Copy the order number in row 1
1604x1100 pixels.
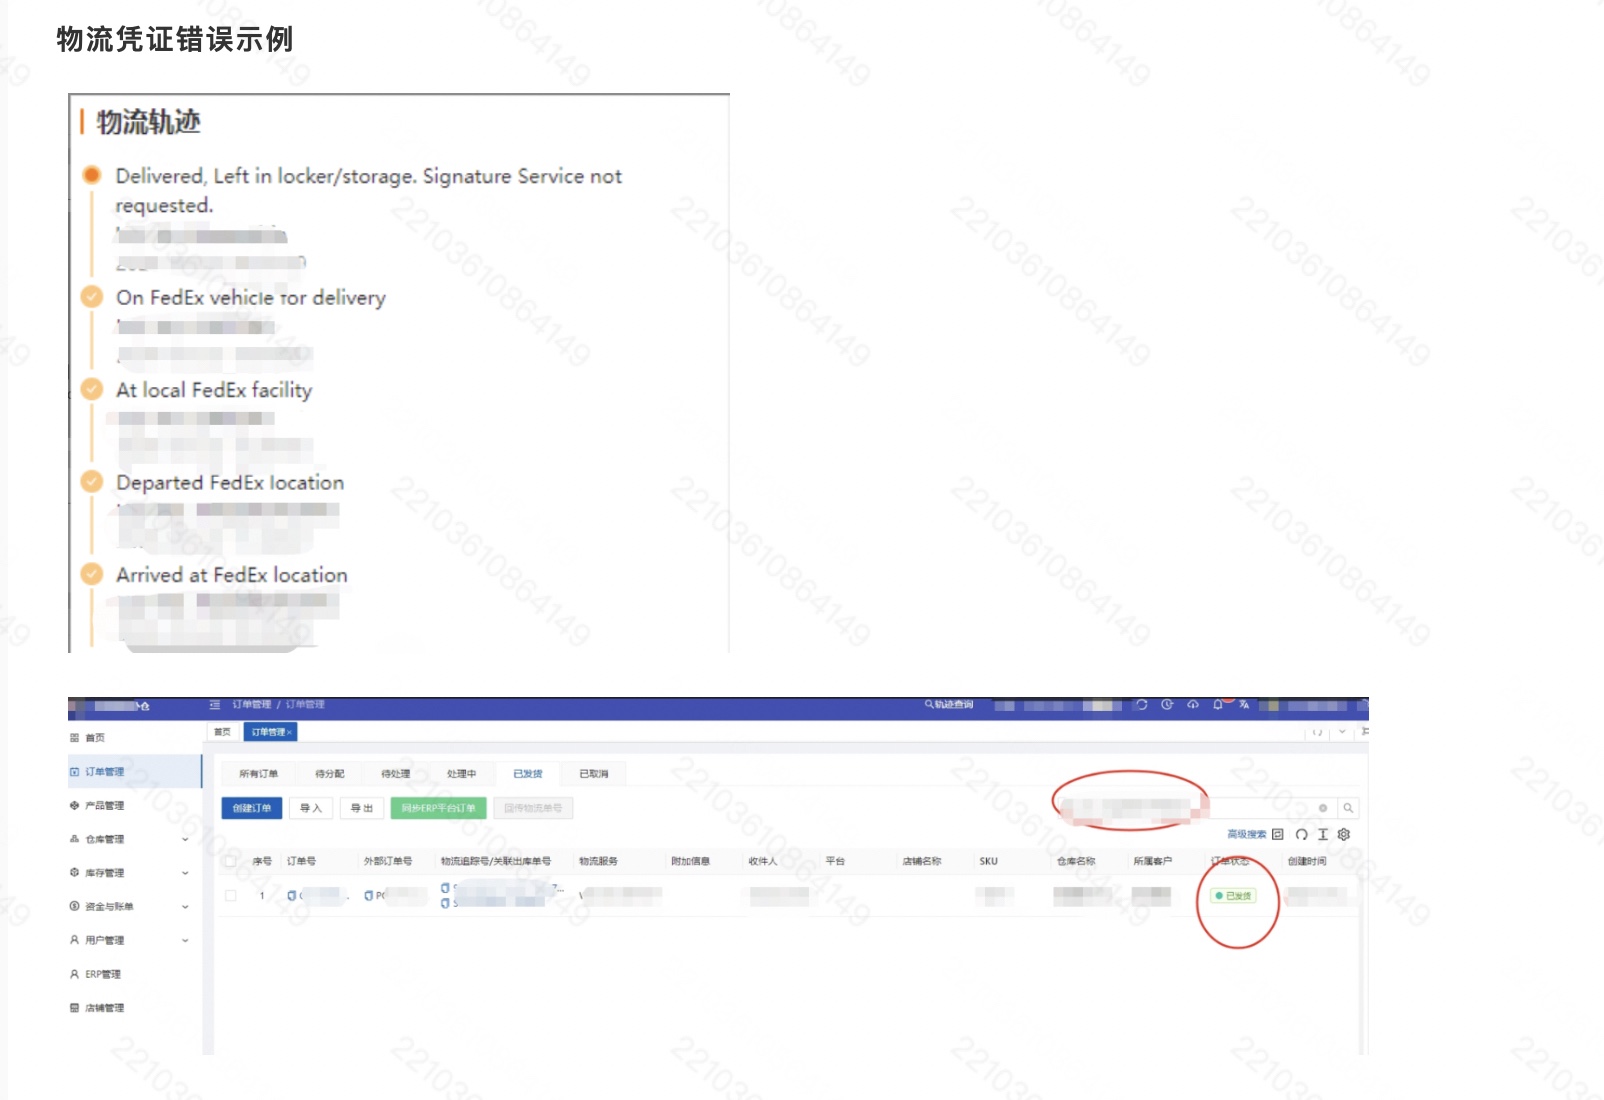[x=292, y=896]
